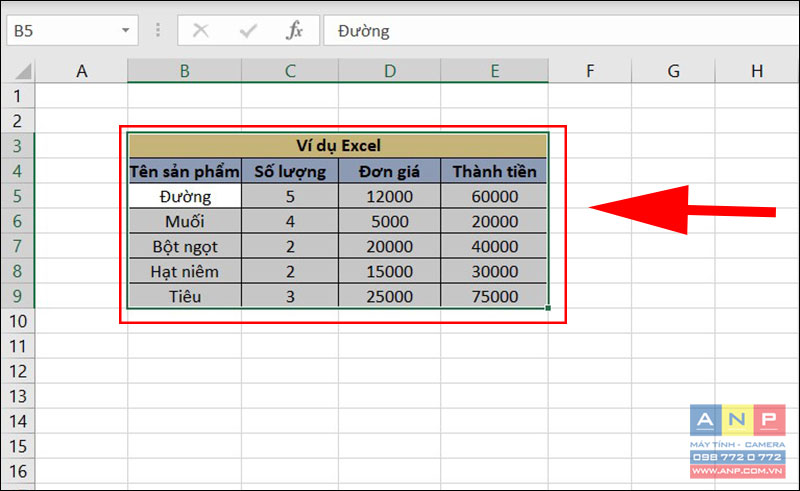The width and height of the screenshot is (800, 491).
Task: Click the quantity cell in the Muối row
Action: tap(290, 221)
